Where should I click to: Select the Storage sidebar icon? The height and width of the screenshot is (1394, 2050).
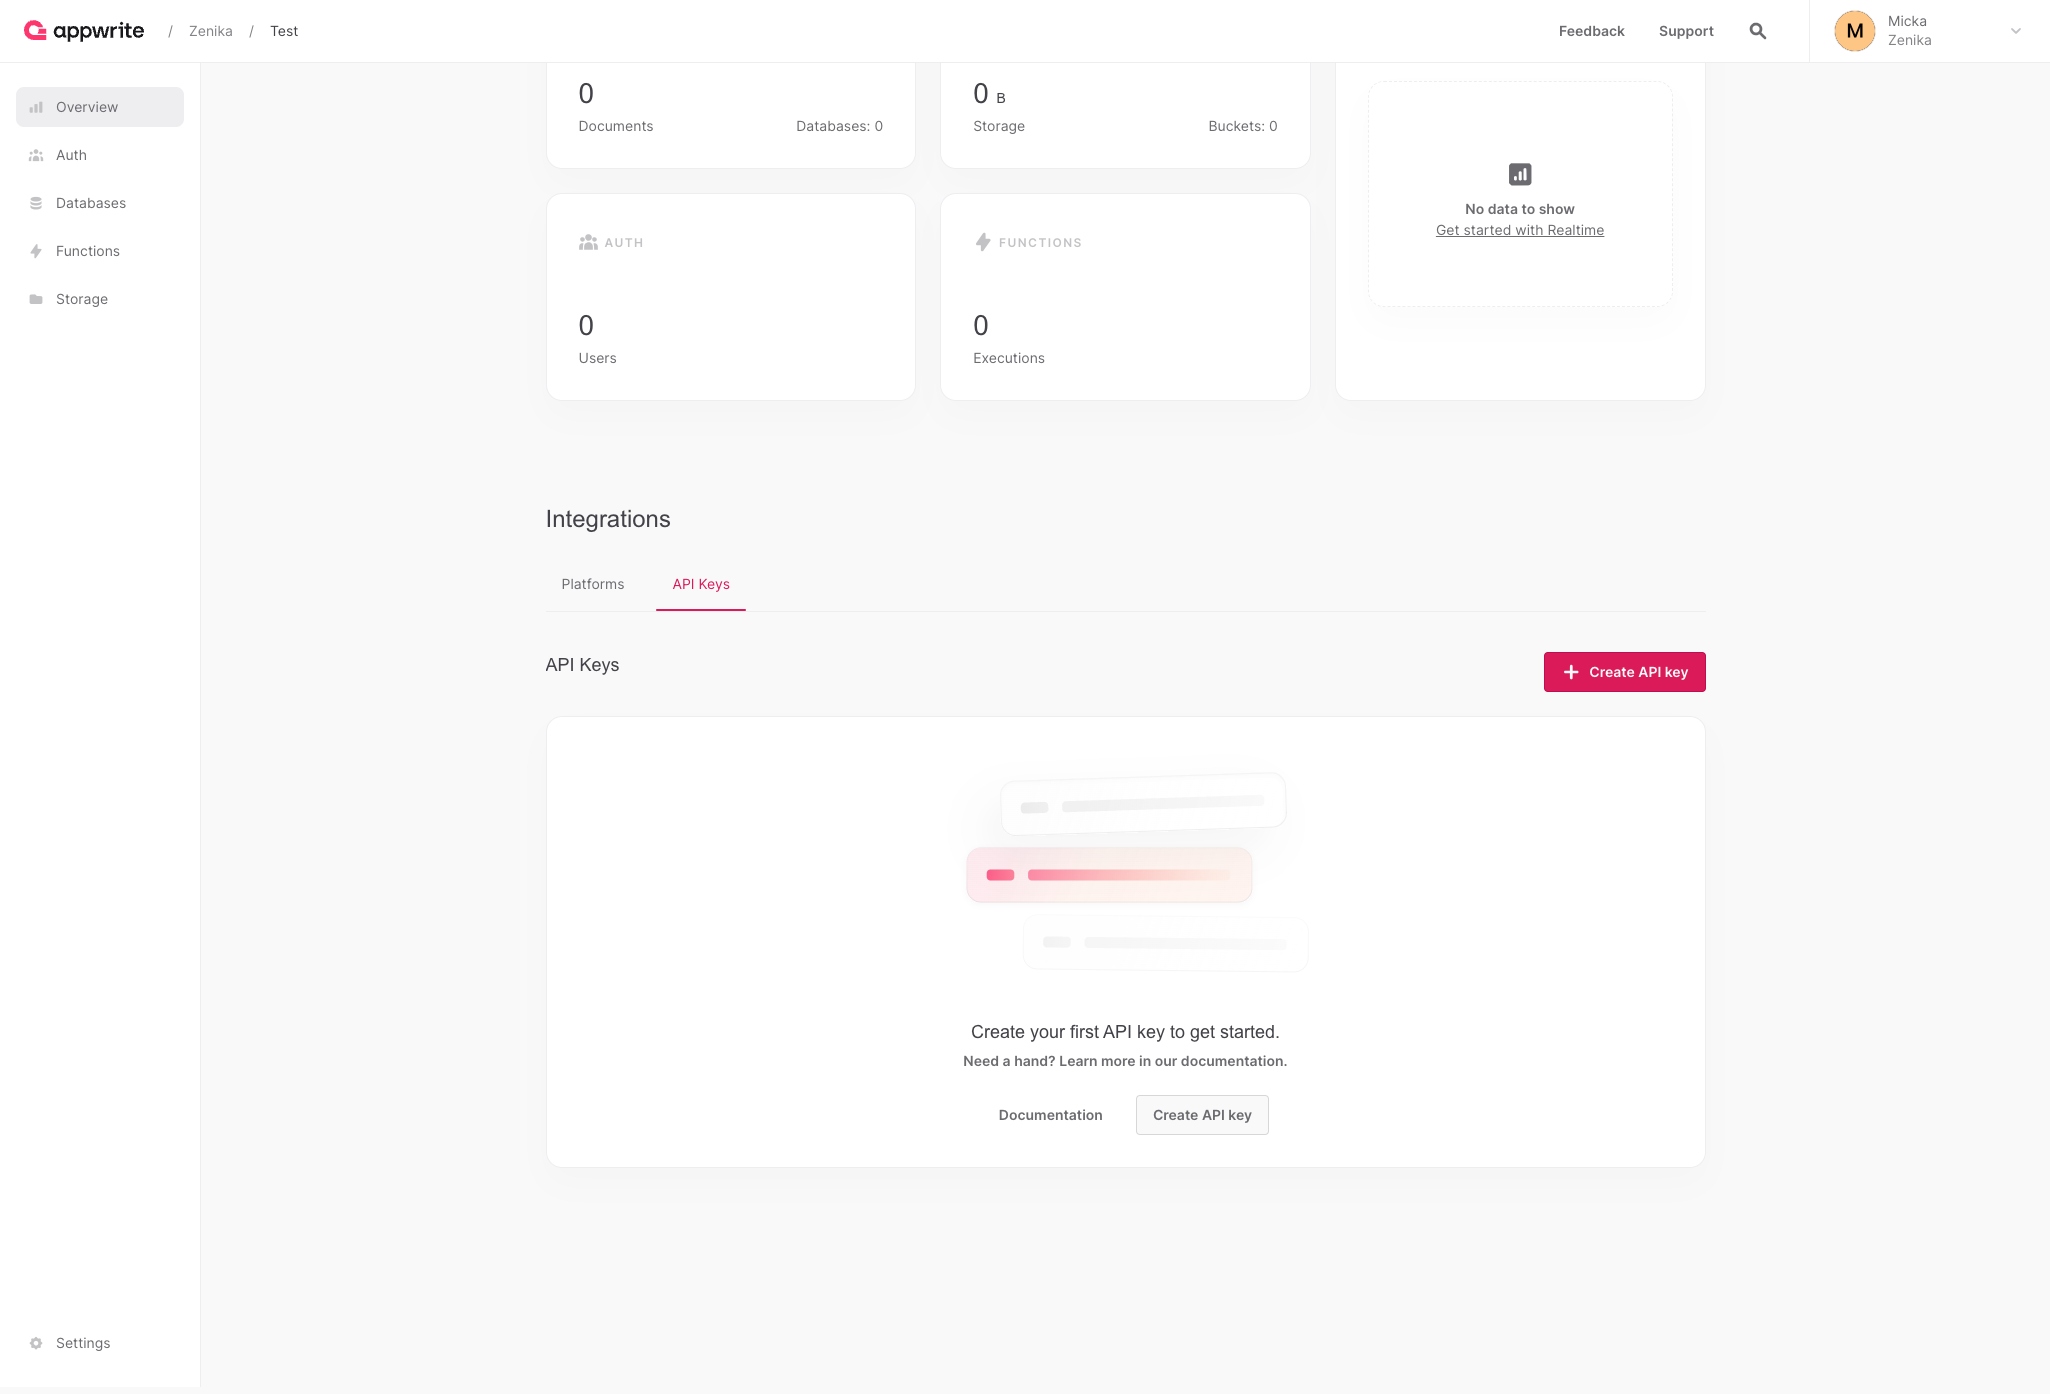(39, 299)
